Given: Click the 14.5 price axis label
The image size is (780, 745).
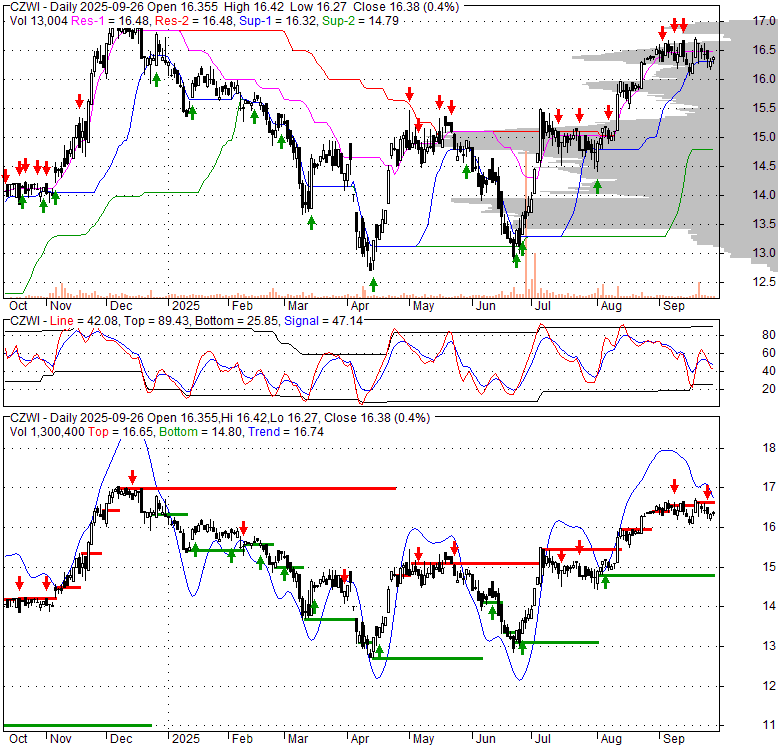Looking at the screenshot, I should 765,166.
